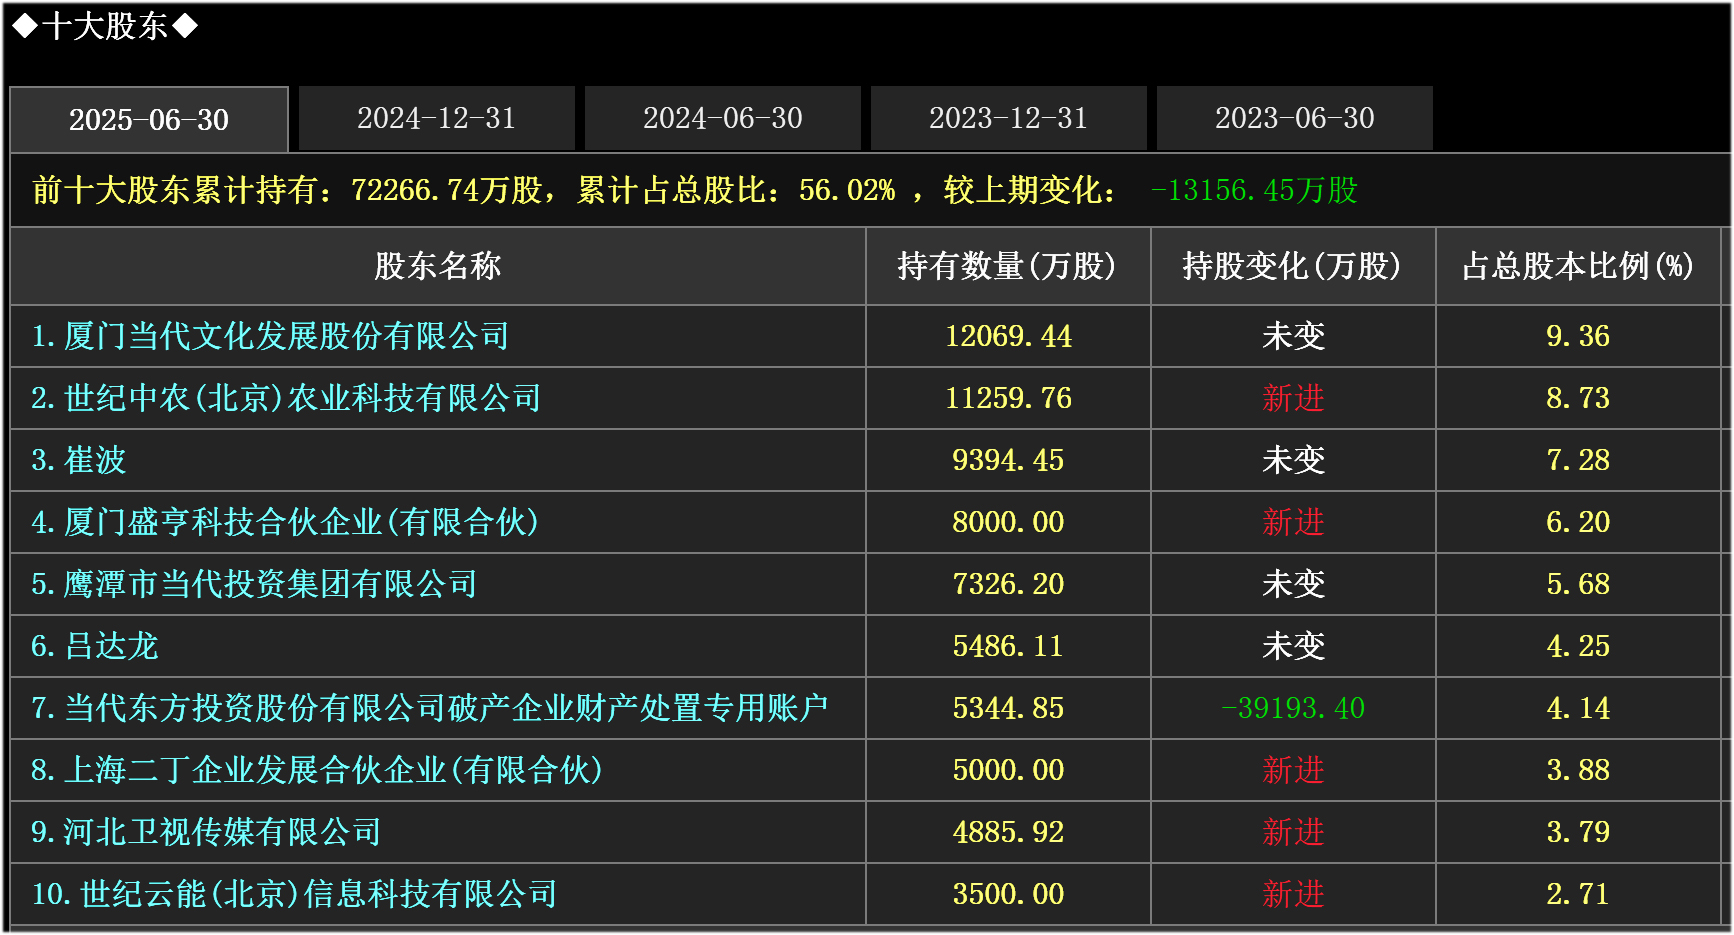
Task: Click the 十大股东 section title
Action: 105,26
